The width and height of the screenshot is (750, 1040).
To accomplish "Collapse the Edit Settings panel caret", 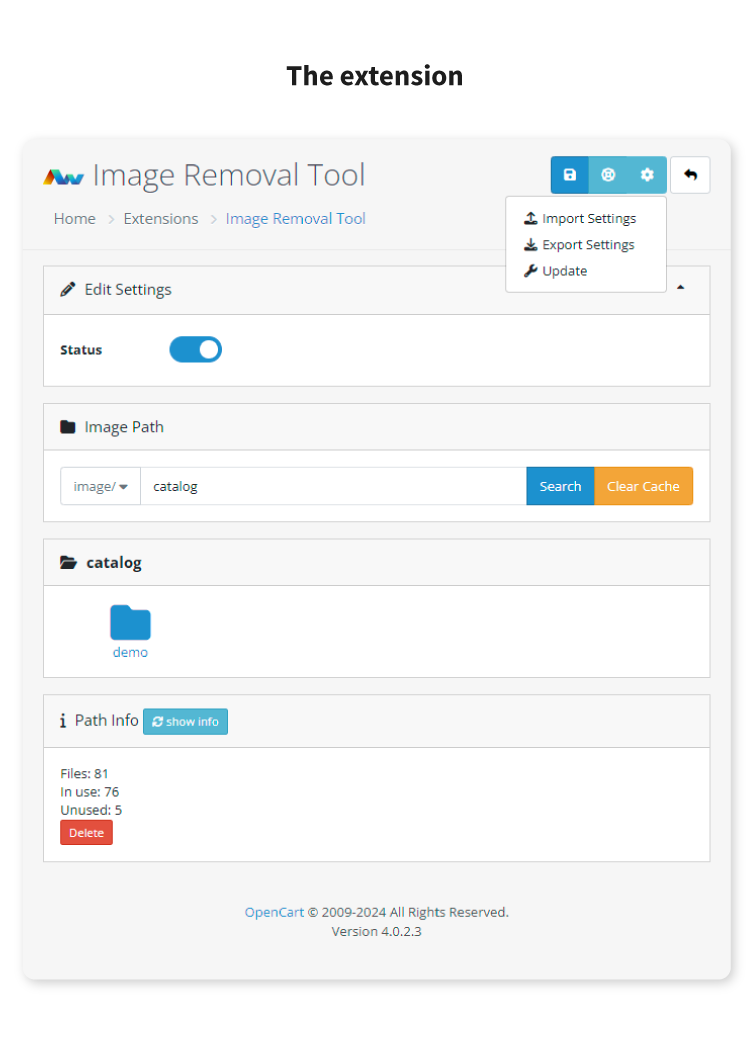I will (x=681, y=288).
